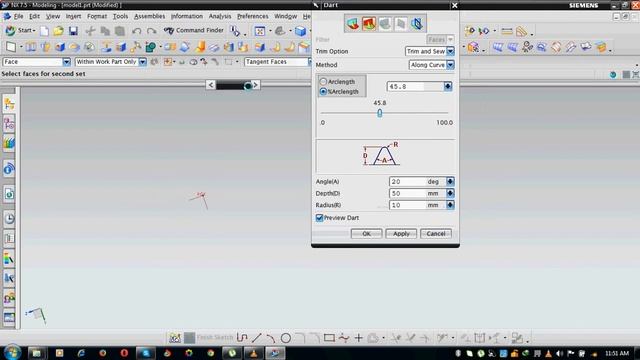The width and height of the screenshot is (640, 360).
Task: Click the Open folder icon
Action: pos(58,31)
